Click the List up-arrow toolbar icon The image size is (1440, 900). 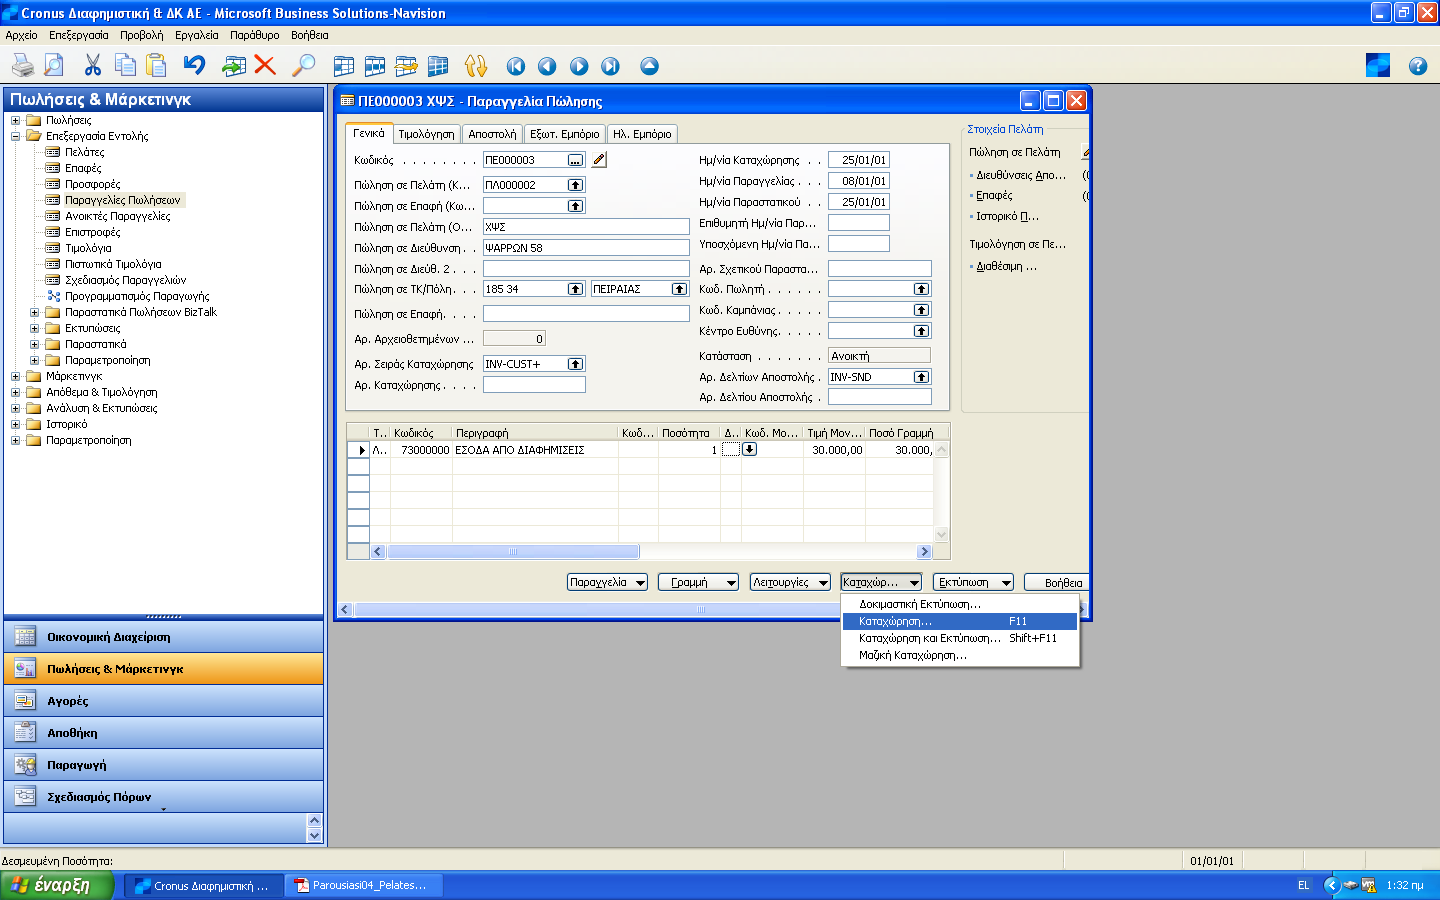pos(649,66)
